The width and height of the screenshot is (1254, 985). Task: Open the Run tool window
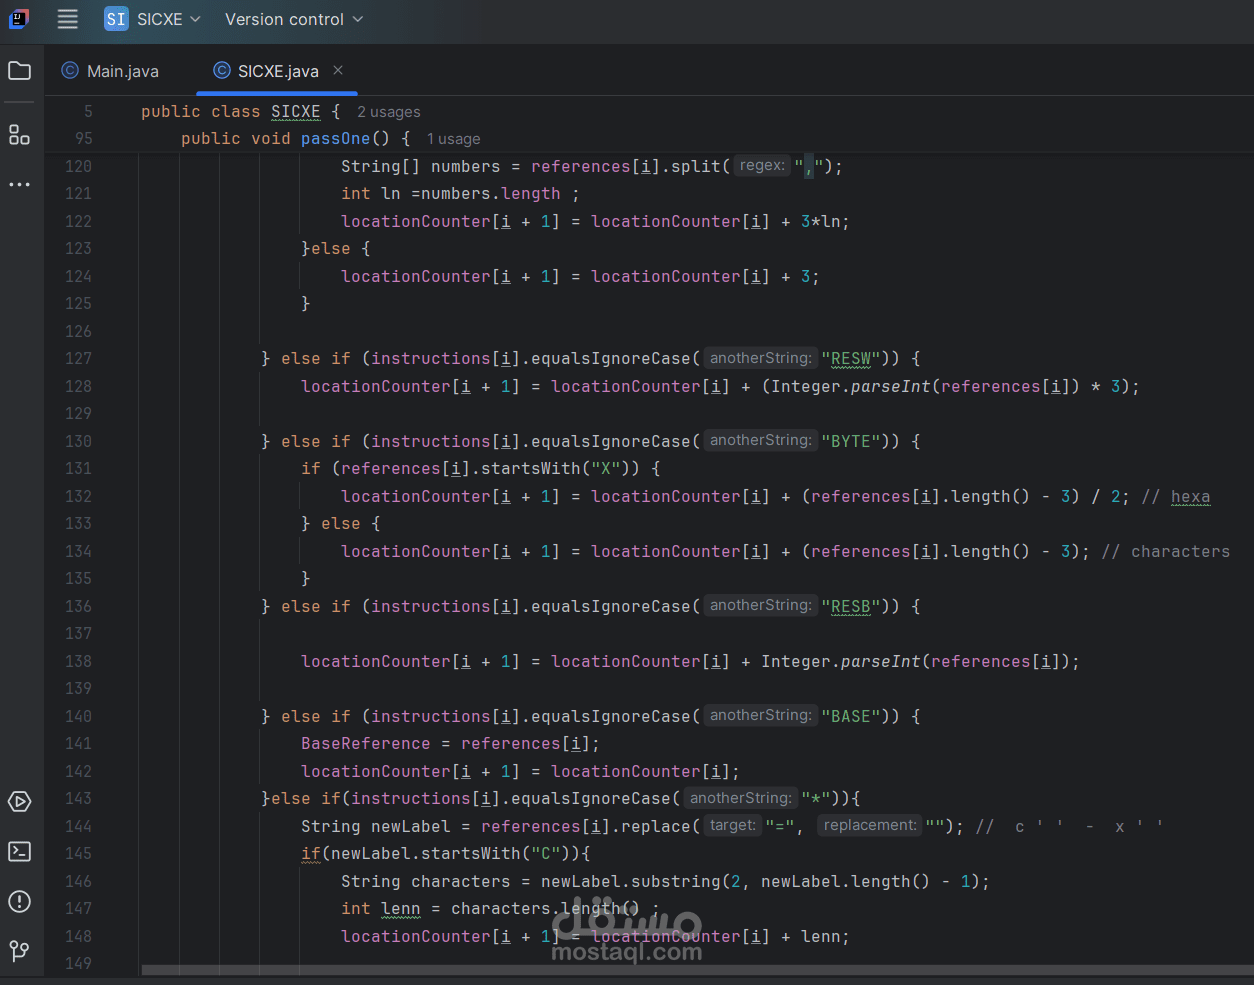pyautogui.click(x=18, y=801)
